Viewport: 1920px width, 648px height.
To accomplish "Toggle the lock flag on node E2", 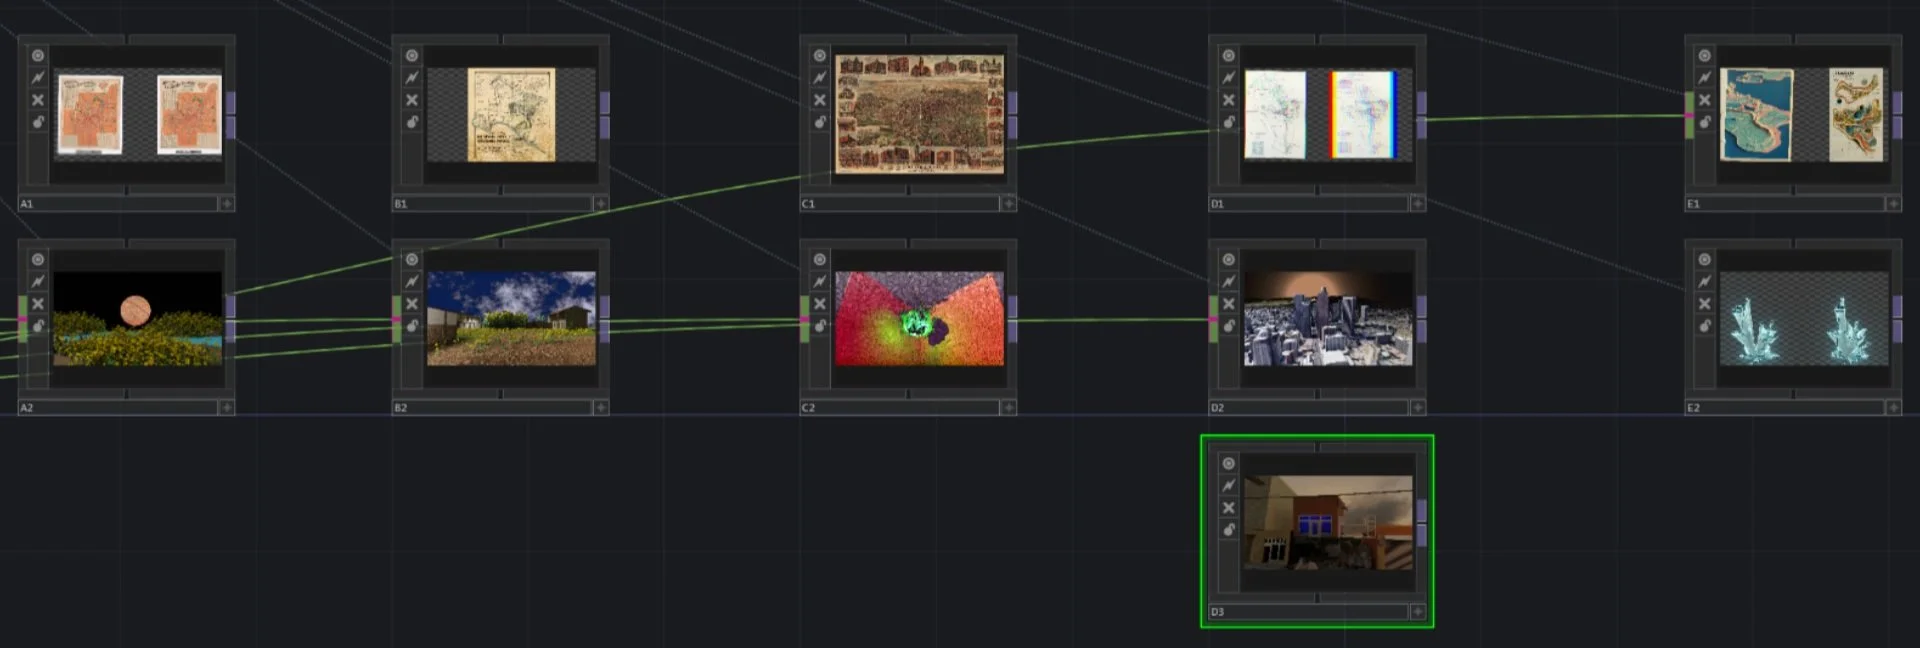I will [1705, 326].
